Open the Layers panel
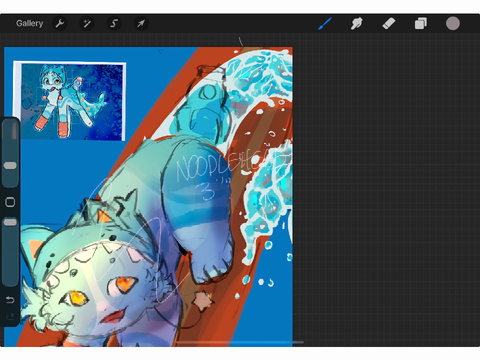480x360 pixels. tap(421, 23)
